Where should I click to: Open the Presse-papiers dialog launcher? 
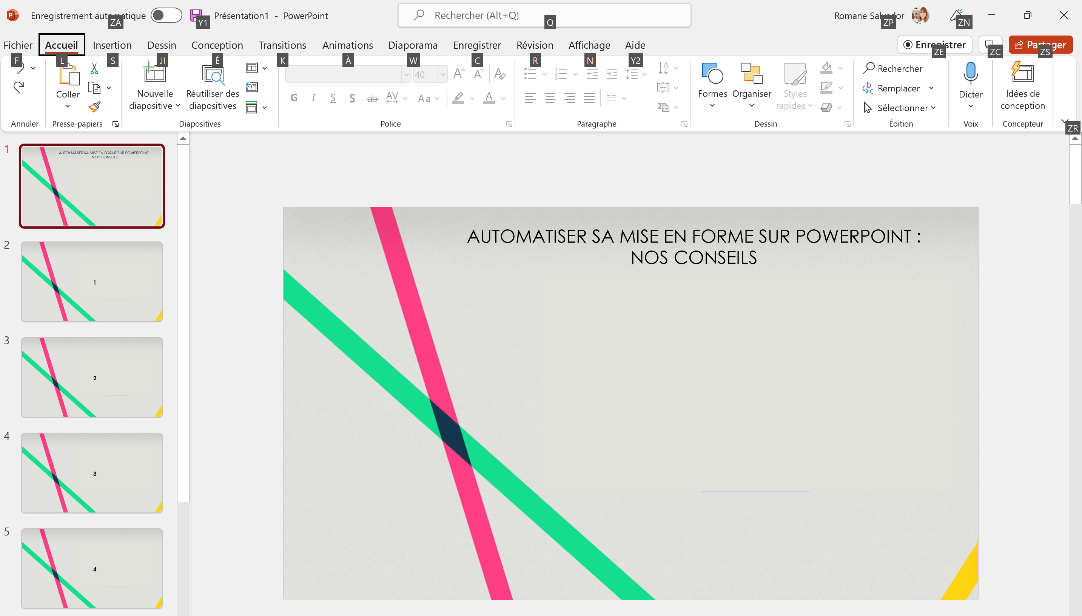point(115,124)
